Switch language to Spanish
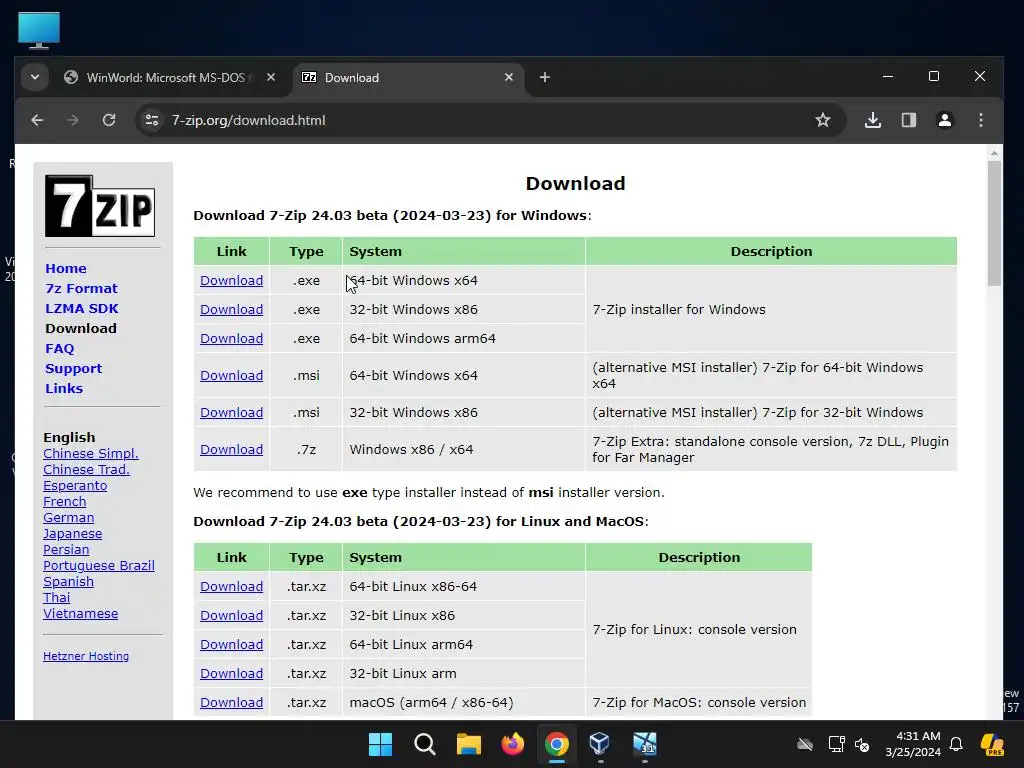 pyautogui.click(x=69, y=581)
